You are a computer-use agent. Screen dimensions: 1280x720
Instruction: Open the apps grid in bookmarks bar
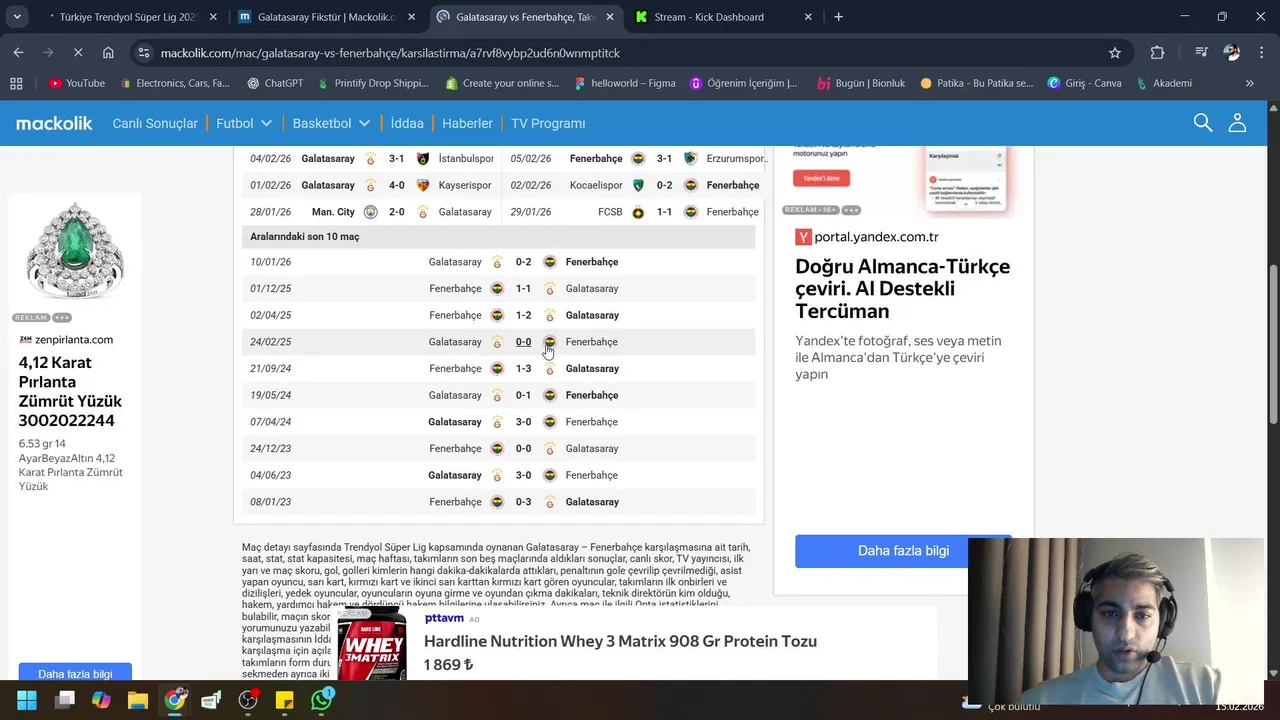point(16,83)
